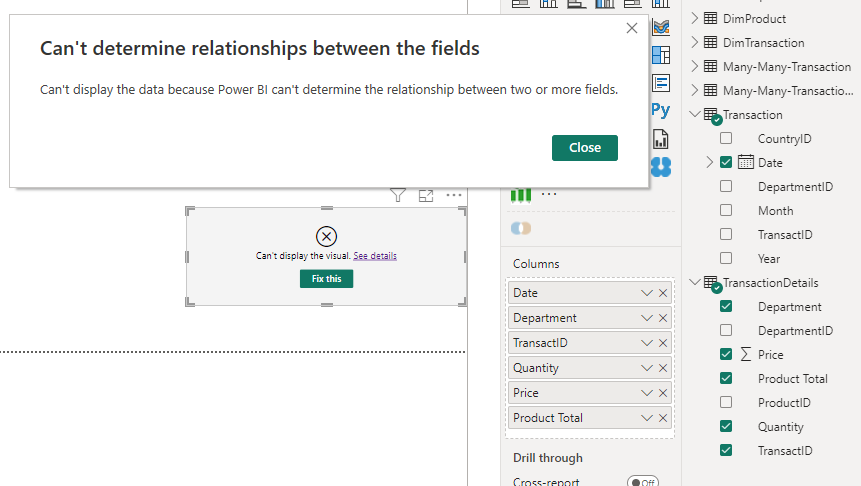The height and width of the screenshot is (486, 861).
Task: Remove TransactID from Columns well
Action: point(663,343)
